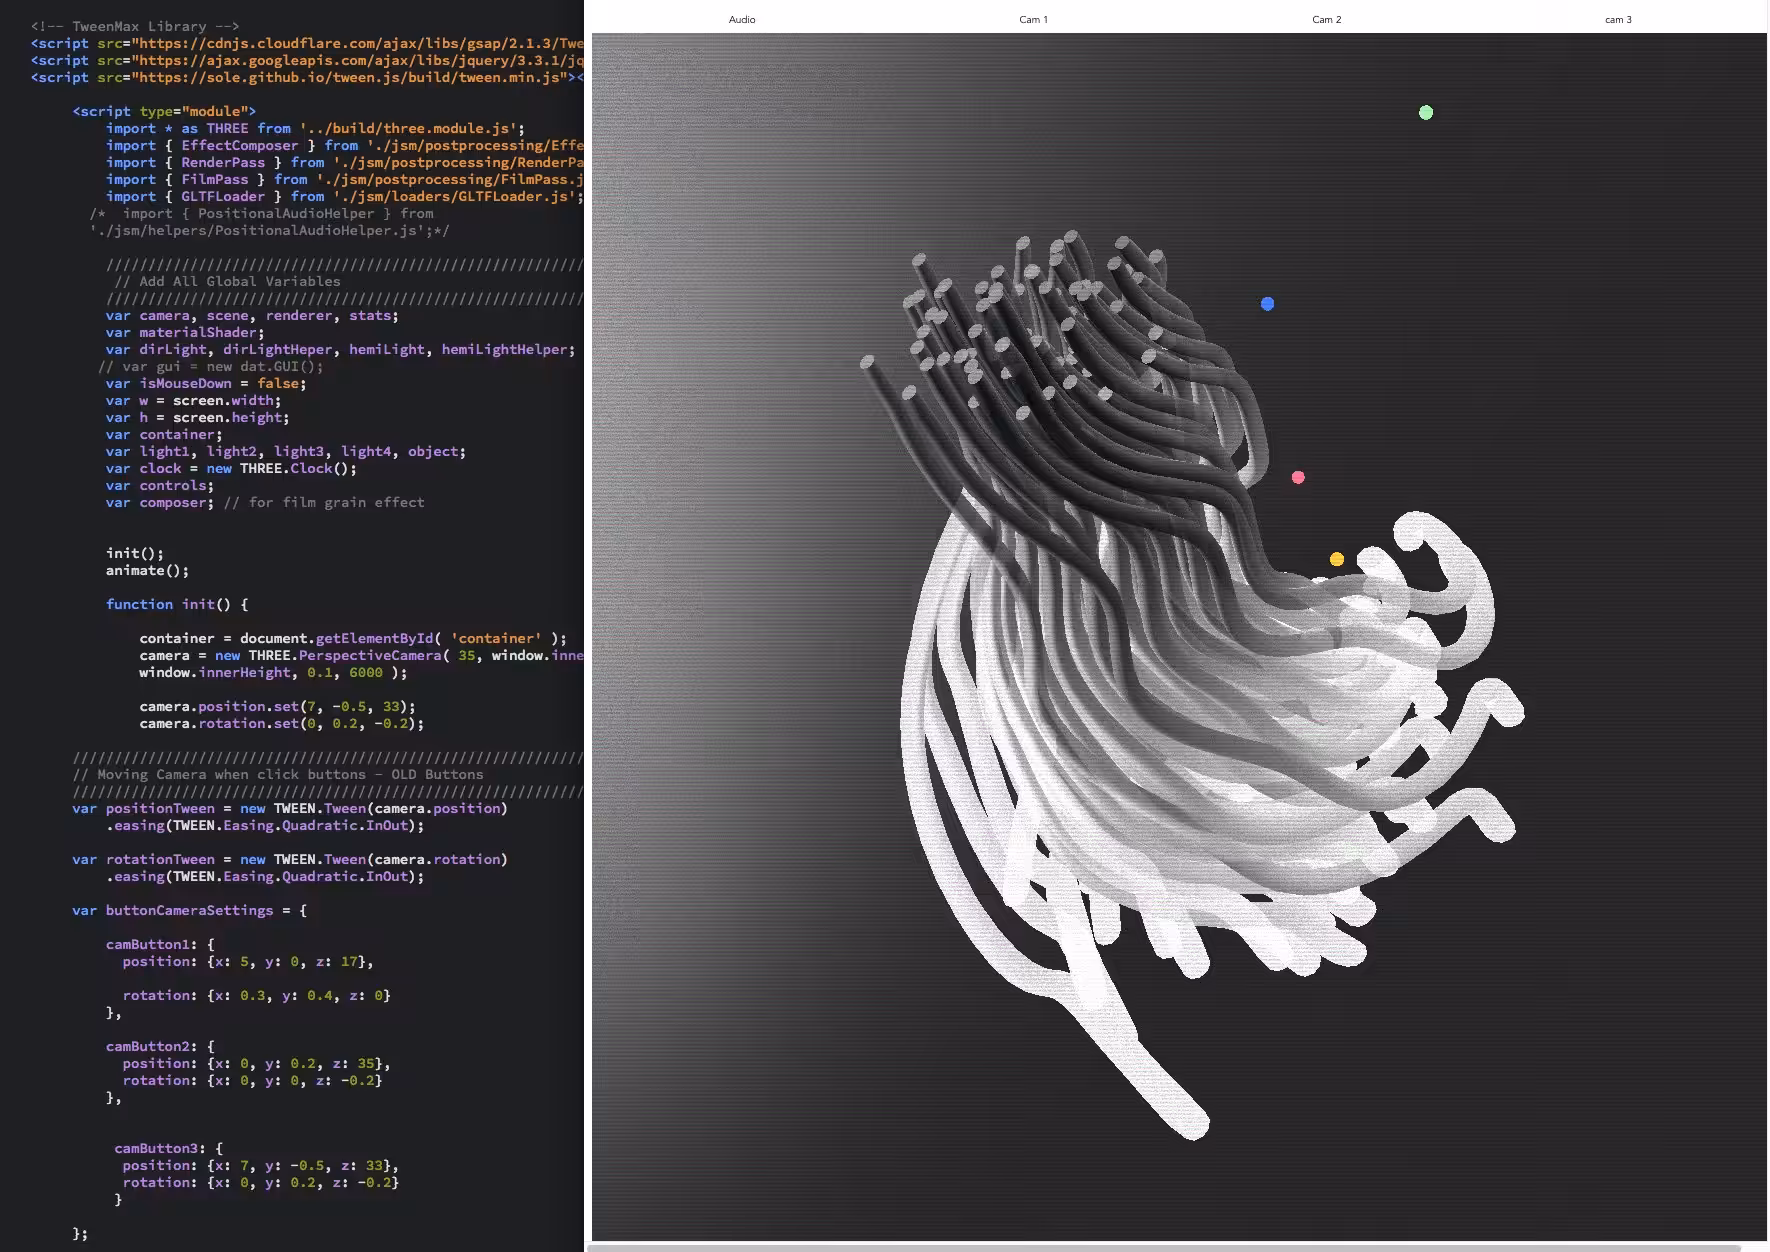This screenshot has width=1770, height=1252.
Task: Click the camButton3 key in code
Action: tap(160, 1148)
